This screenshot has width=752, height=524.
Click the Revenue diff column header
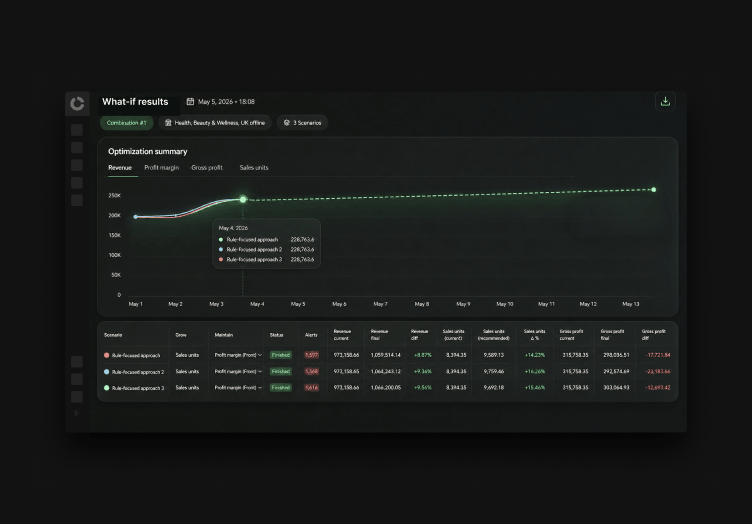(x=419, y=335)
